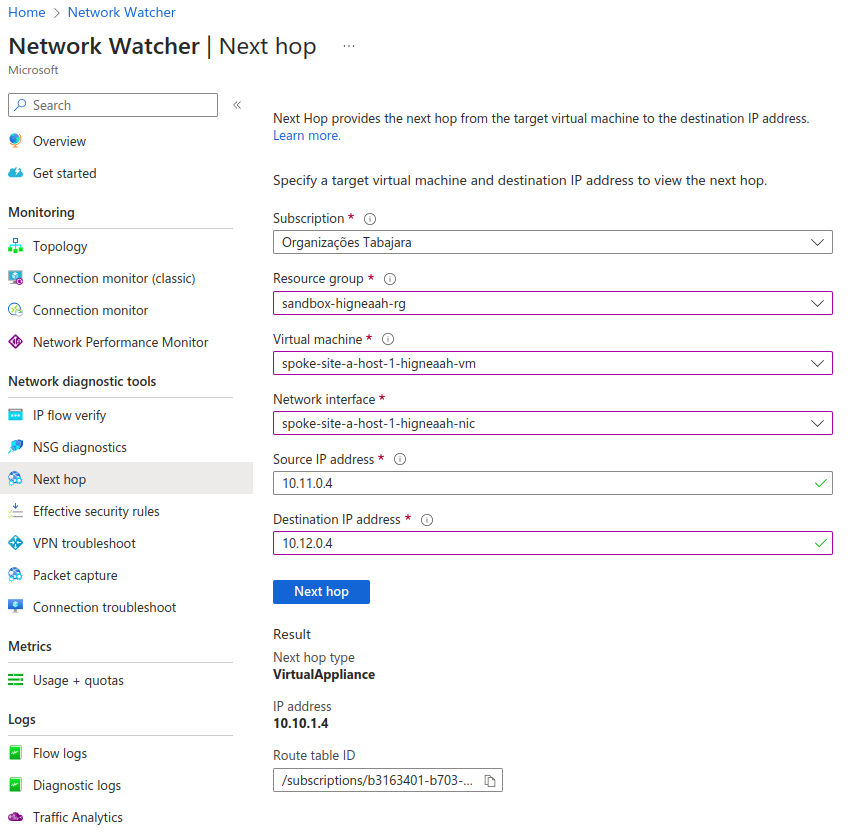
Task: Go to Network Watcher breadcrumb link
Action: 121,12
